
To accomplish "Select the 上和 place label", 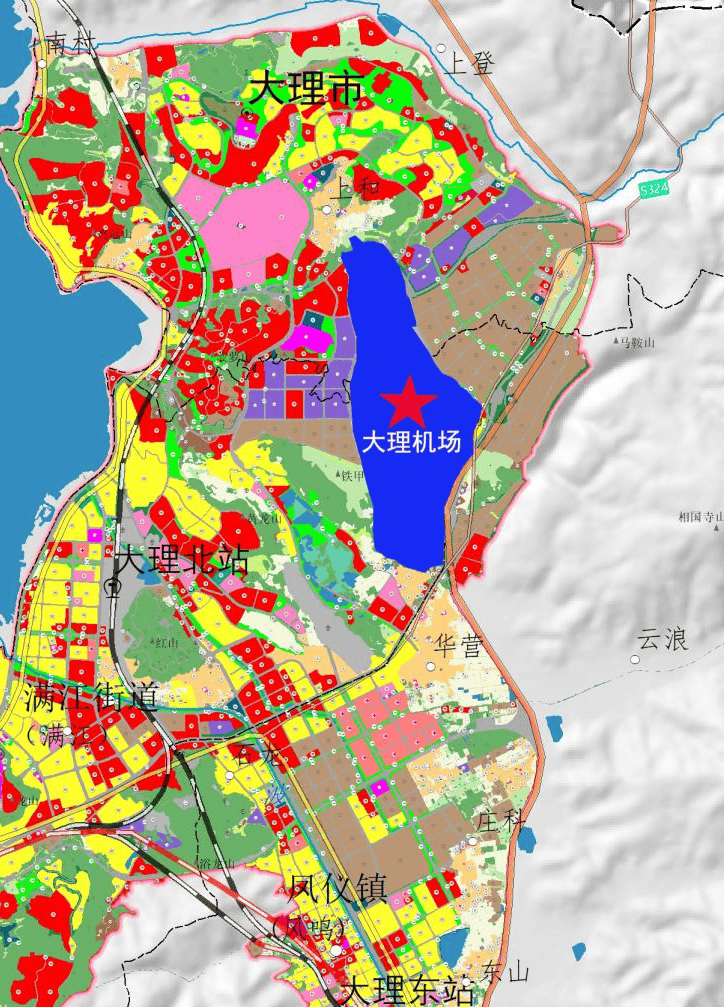I will [x=356, y=188].
